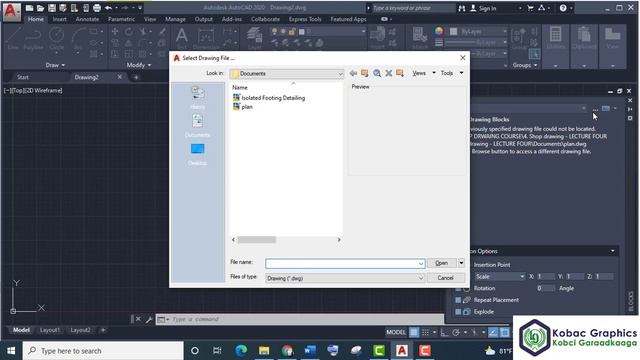Click the Back arrow in file dialog
Screen dimensions: 640x360
click(353, 73)
